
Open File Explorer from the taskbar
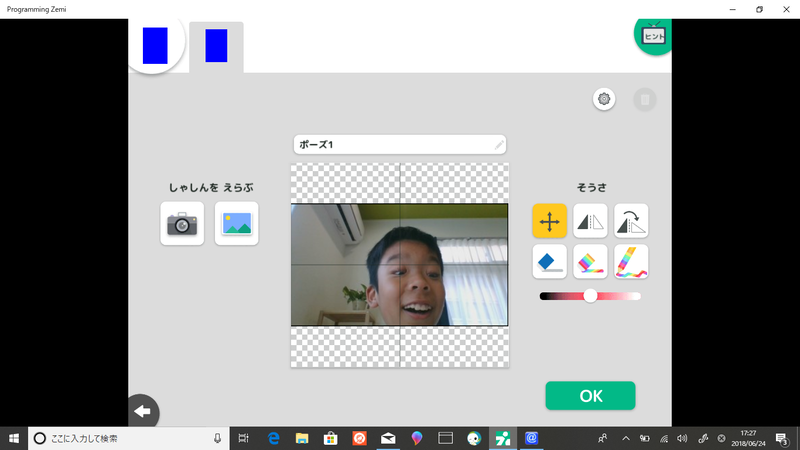click(302, 438)
